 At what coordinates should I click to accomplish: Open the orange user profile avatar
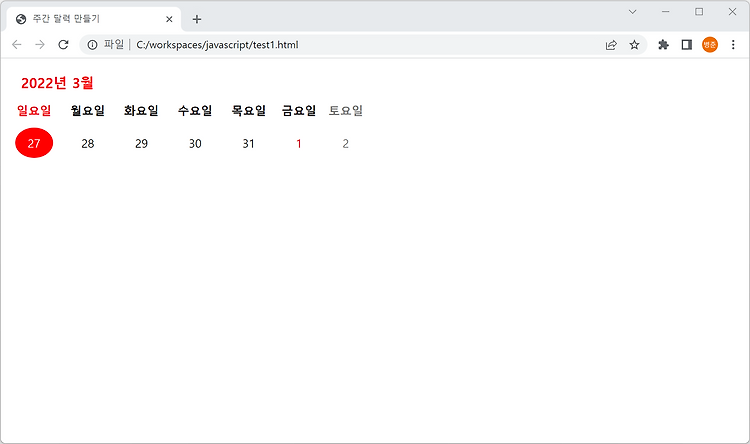pyautogui.click(x=710, y=44)
